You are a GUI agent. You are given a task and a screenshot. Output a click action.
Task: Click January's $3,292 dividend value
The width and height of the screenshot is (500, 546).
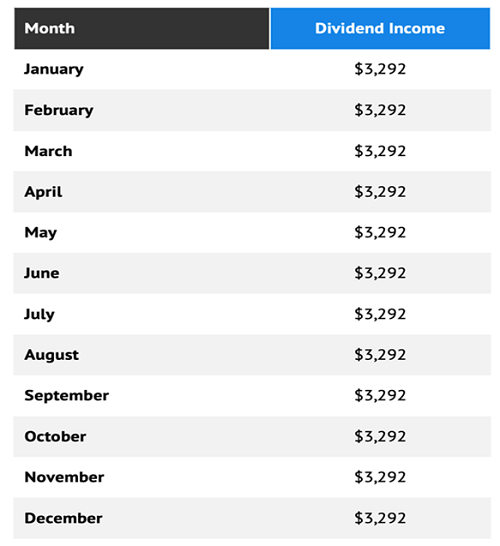point(380,69)
